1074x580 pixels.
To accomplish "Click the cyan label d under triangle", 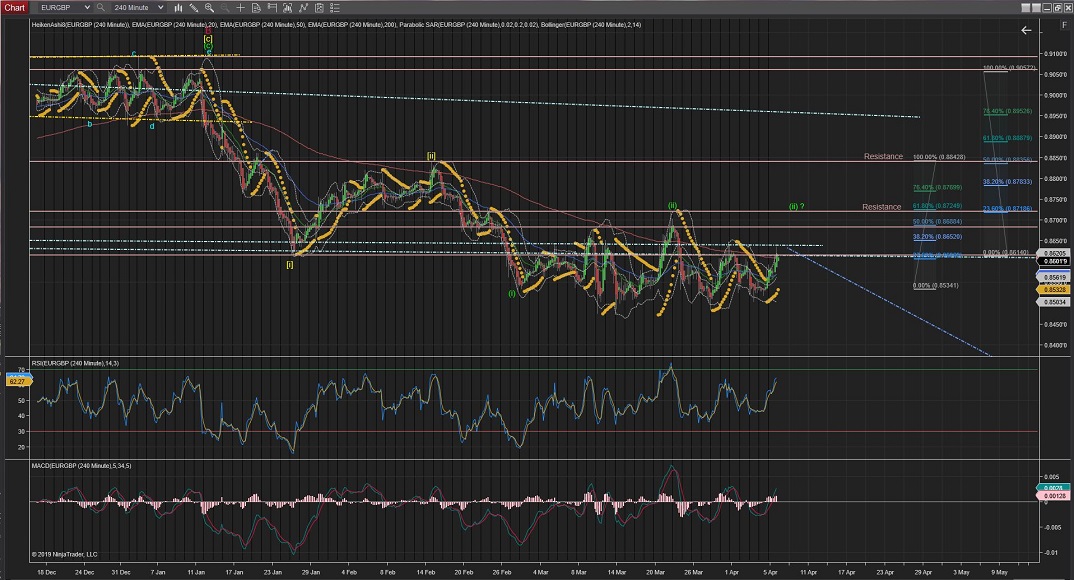I will [152, 125].
